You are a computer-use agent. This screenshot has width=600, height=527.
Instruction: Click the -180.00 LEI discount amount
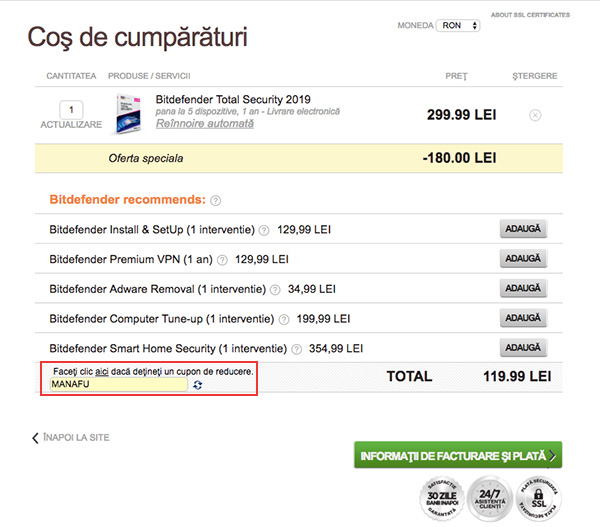click(459, 158)
